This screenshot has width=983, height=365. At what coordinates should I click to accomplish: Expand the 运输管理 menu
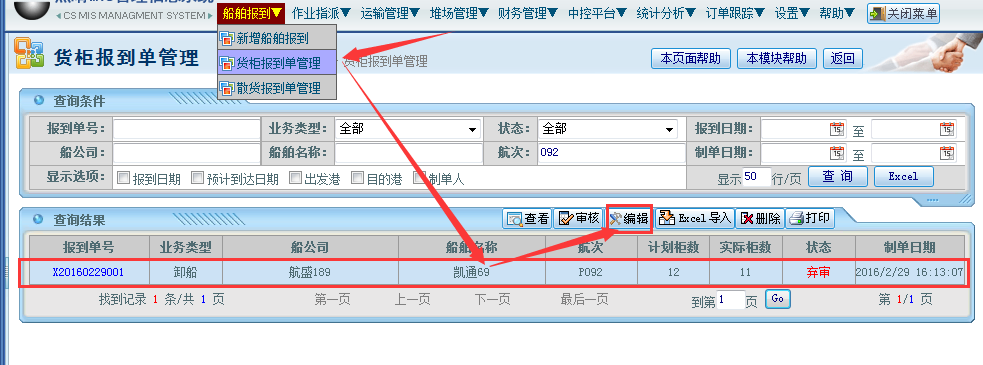(x=390, y=13)
